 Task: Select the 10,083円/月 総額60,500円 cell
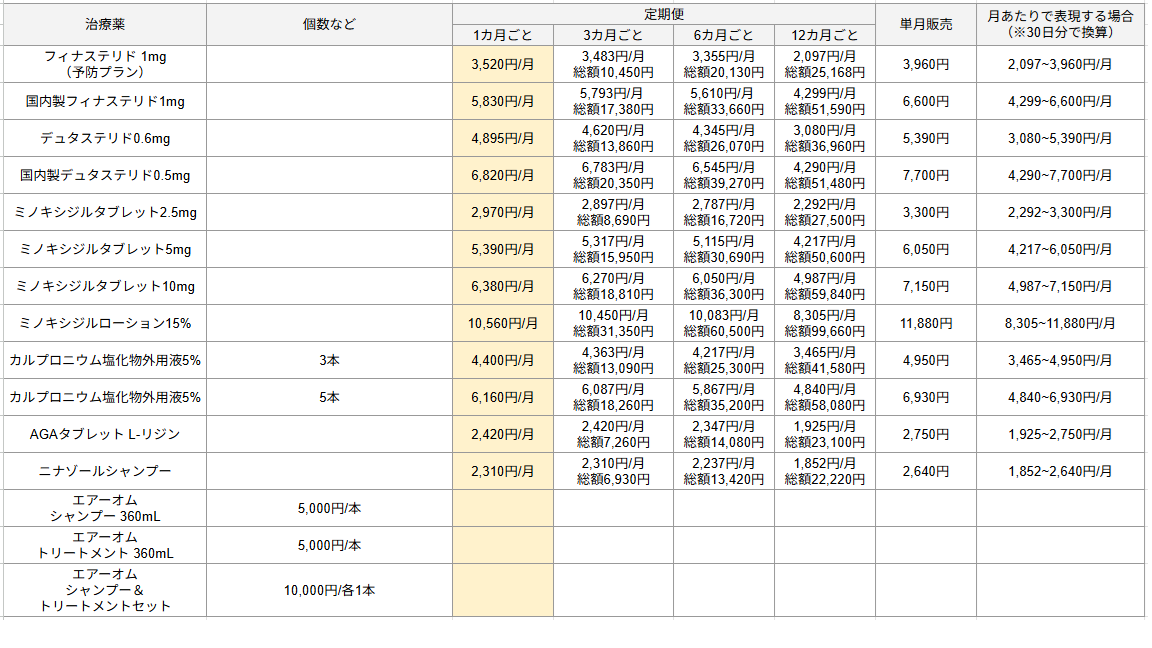coord(724,323)
